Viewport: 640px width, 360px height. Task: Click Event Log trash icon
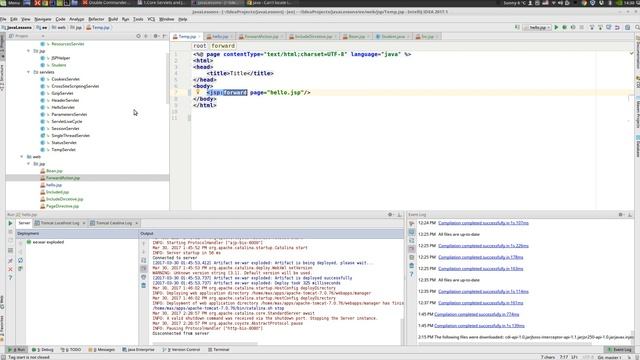(x=411, y=266)
